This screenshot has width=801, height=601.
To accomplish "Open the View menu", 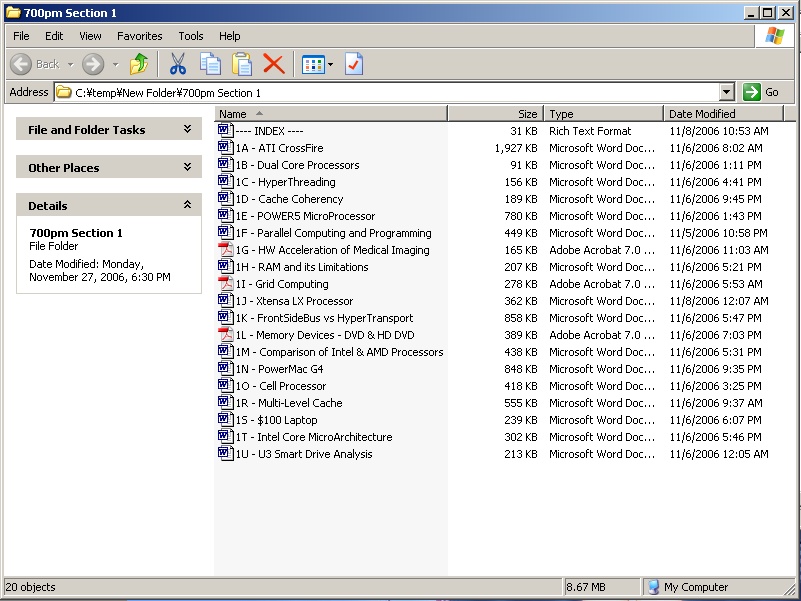I will [90, 36].
